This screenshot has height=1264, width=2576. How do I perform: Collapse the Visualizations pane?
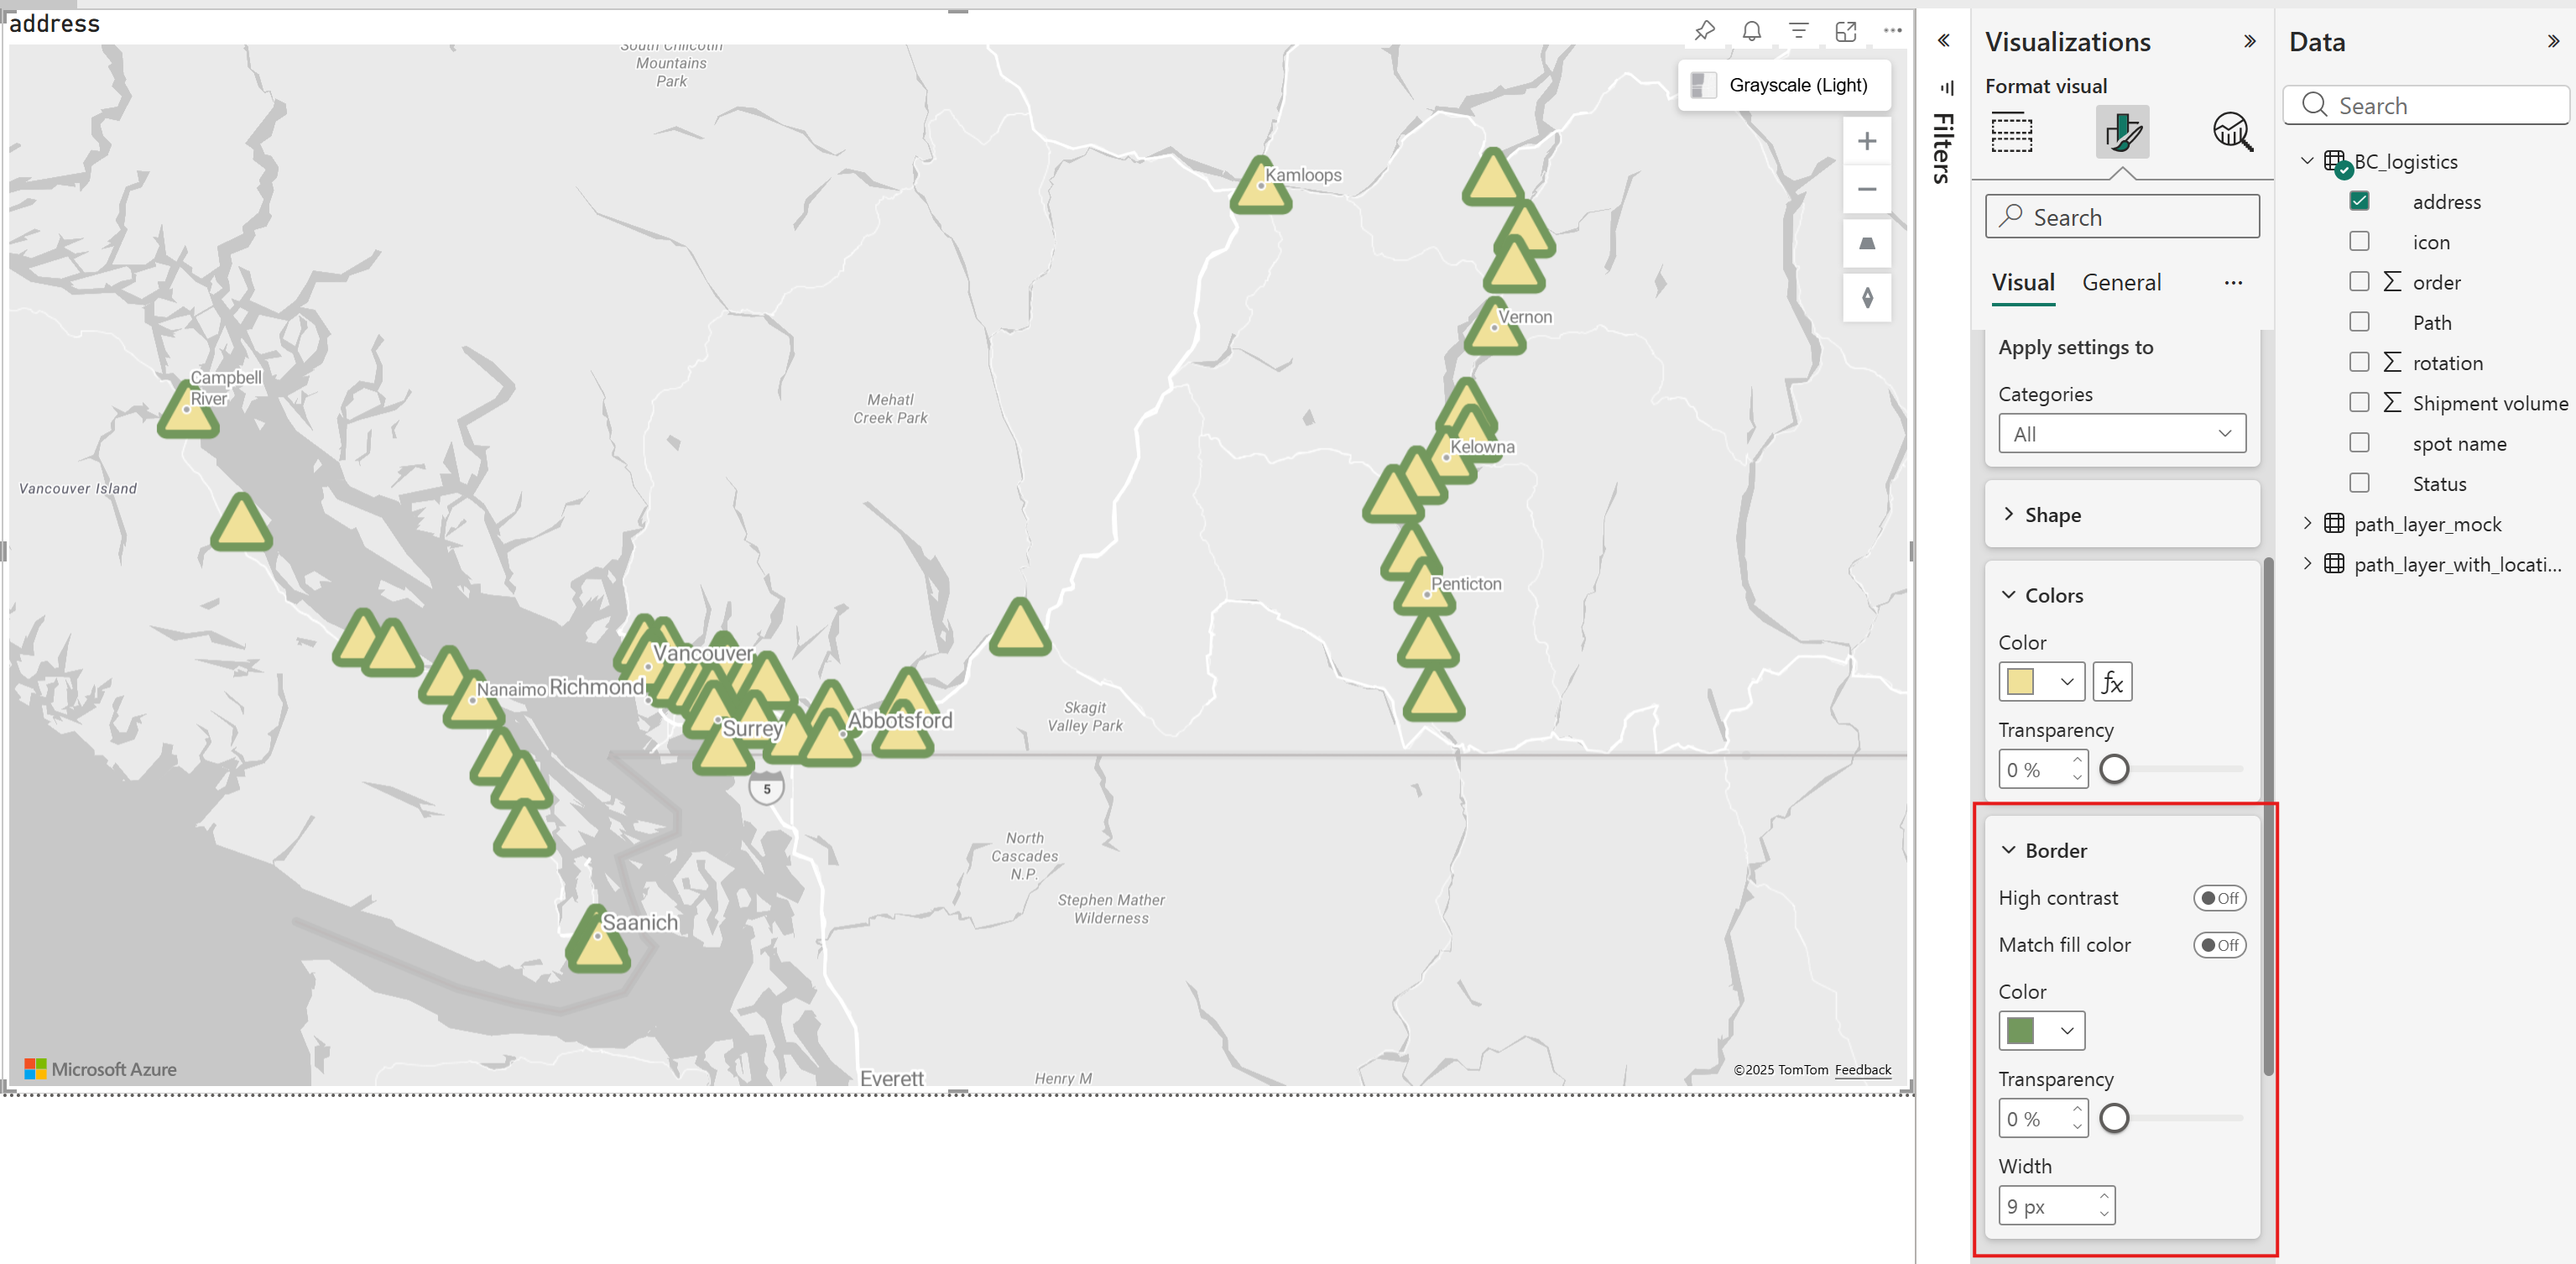pyautogui.click(x=2249, y=42)
